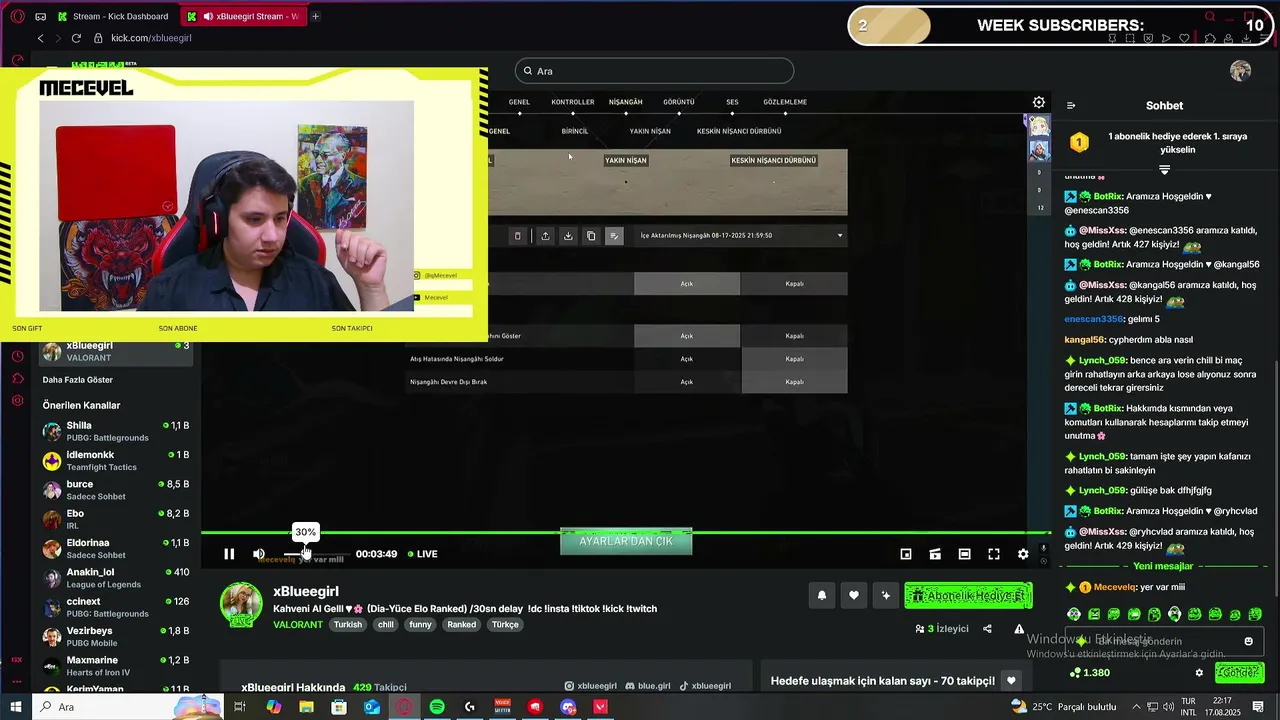This screenshot has height=720, width=1280.
Task: Set Atış Hatasında Nişangâhı Soldur to Açık
Action: tap(687, 359)
